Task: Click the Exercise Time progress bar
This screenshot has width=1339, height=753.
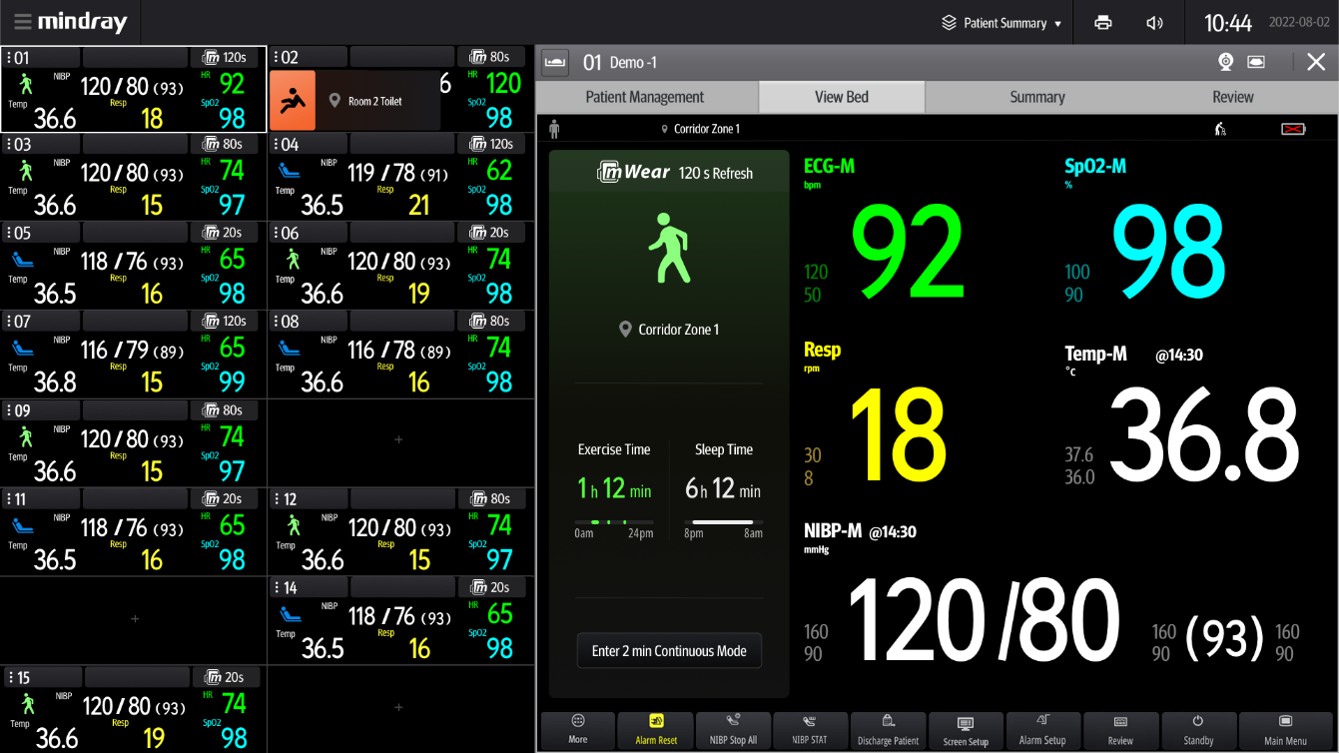Action: click(614, 522)
